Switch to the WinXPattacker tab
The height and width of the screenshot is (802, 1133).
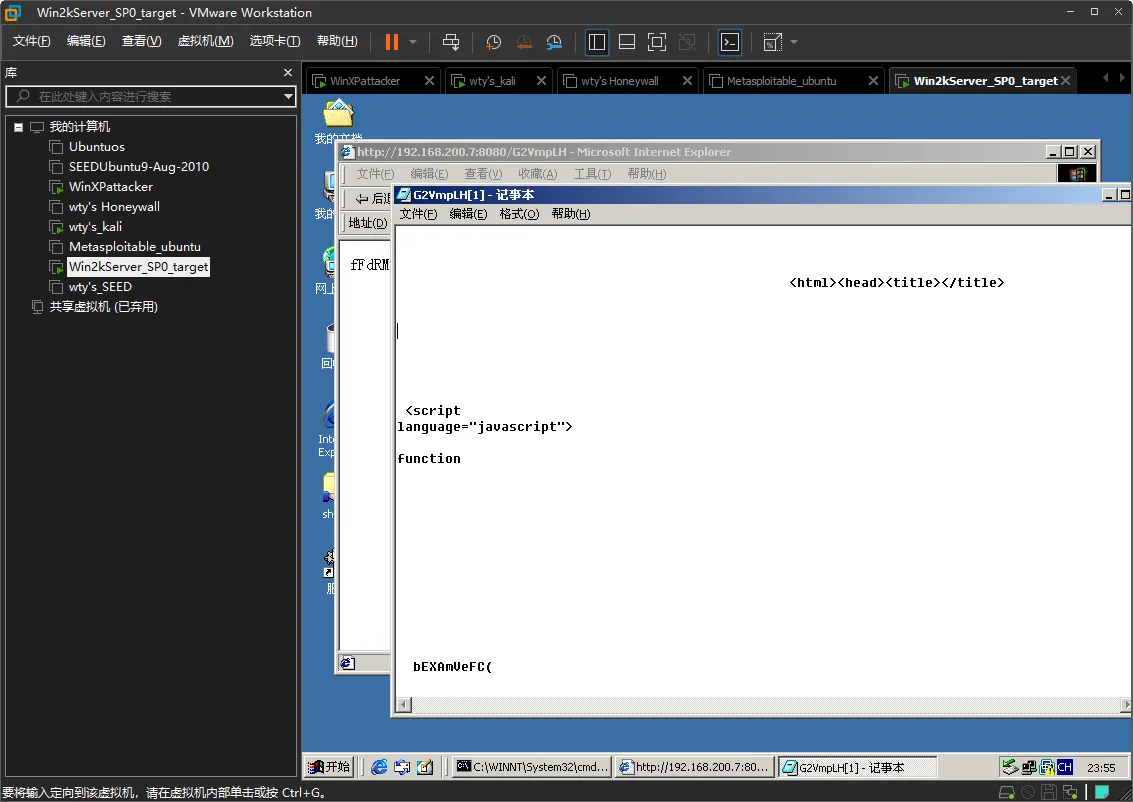click(365, 81)
